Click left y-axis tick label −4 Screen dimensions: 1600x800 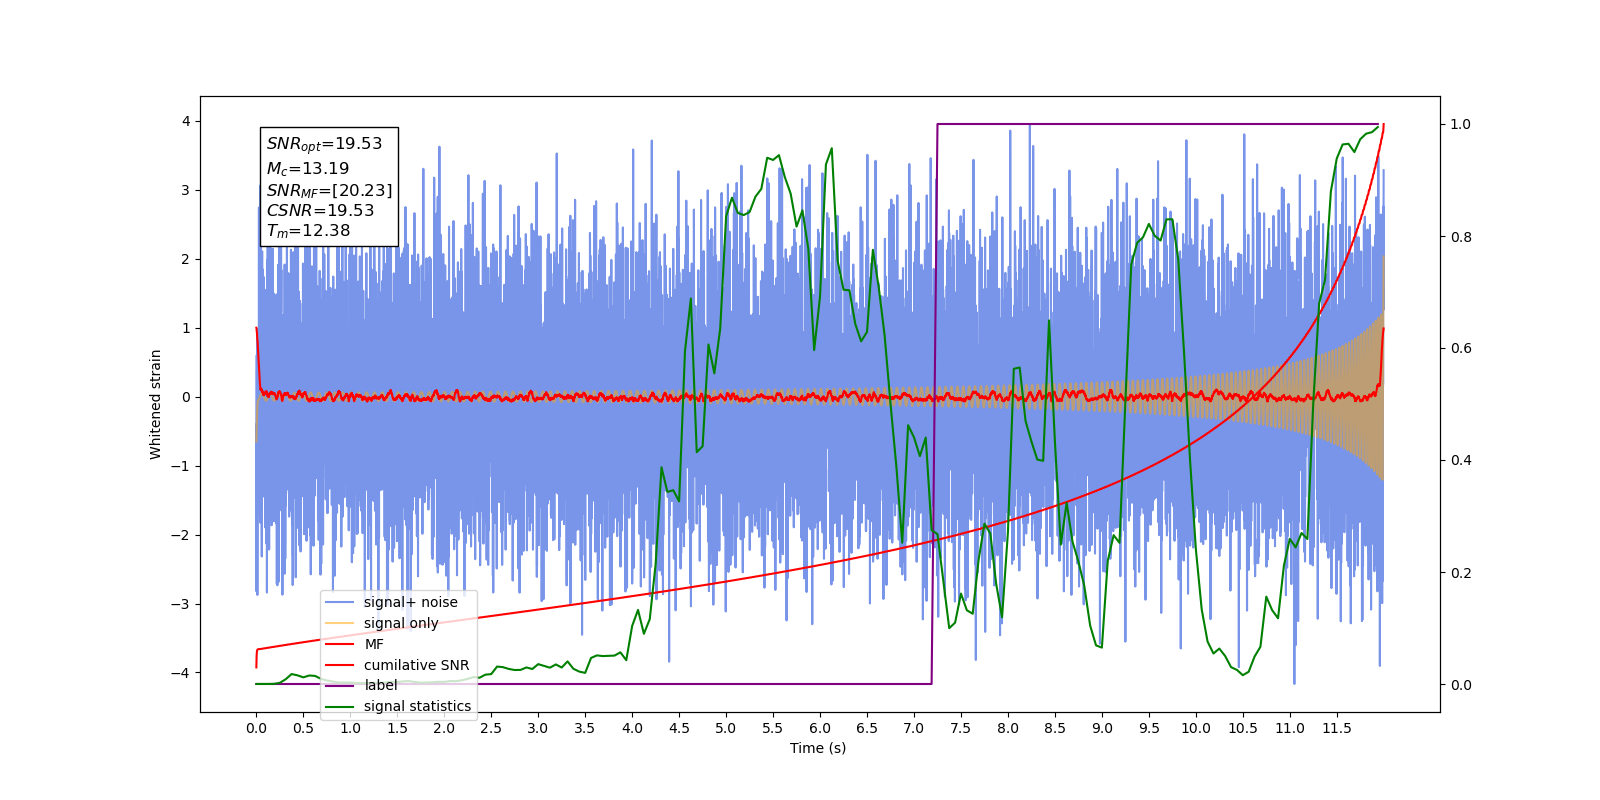tap(180, 673)
